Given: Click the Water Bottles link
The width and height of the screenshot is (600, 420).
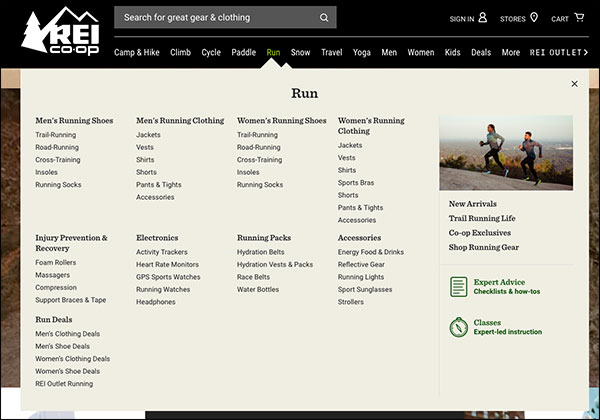Looking at the screenshot, I should pos(258,290).
